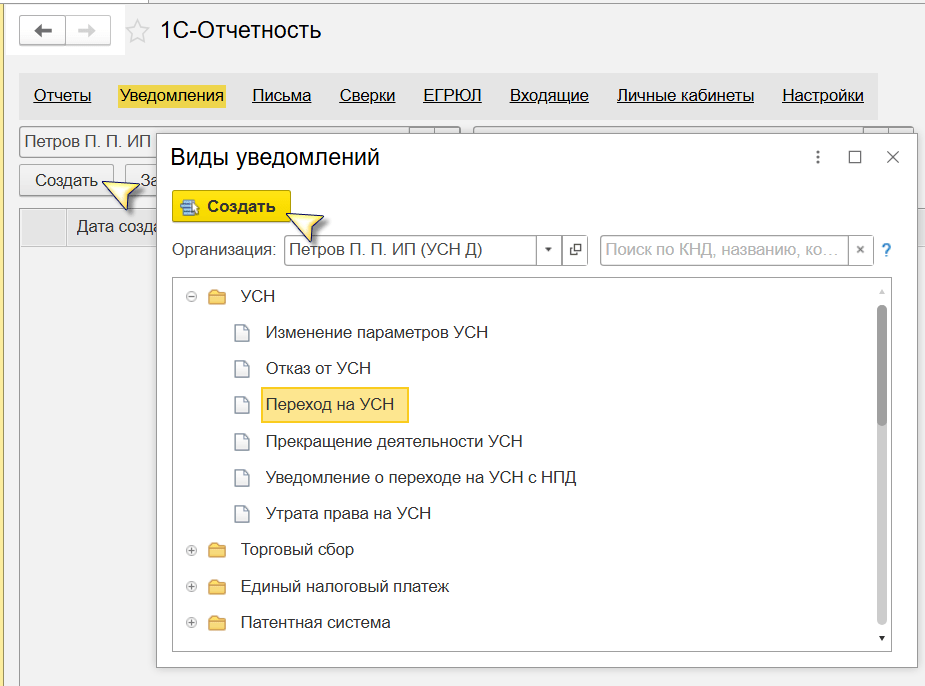Image resolution: width=925 pixels, height=686 pixels.
Task: Switch to the Сверки tab
Action: tap(367, 96)
